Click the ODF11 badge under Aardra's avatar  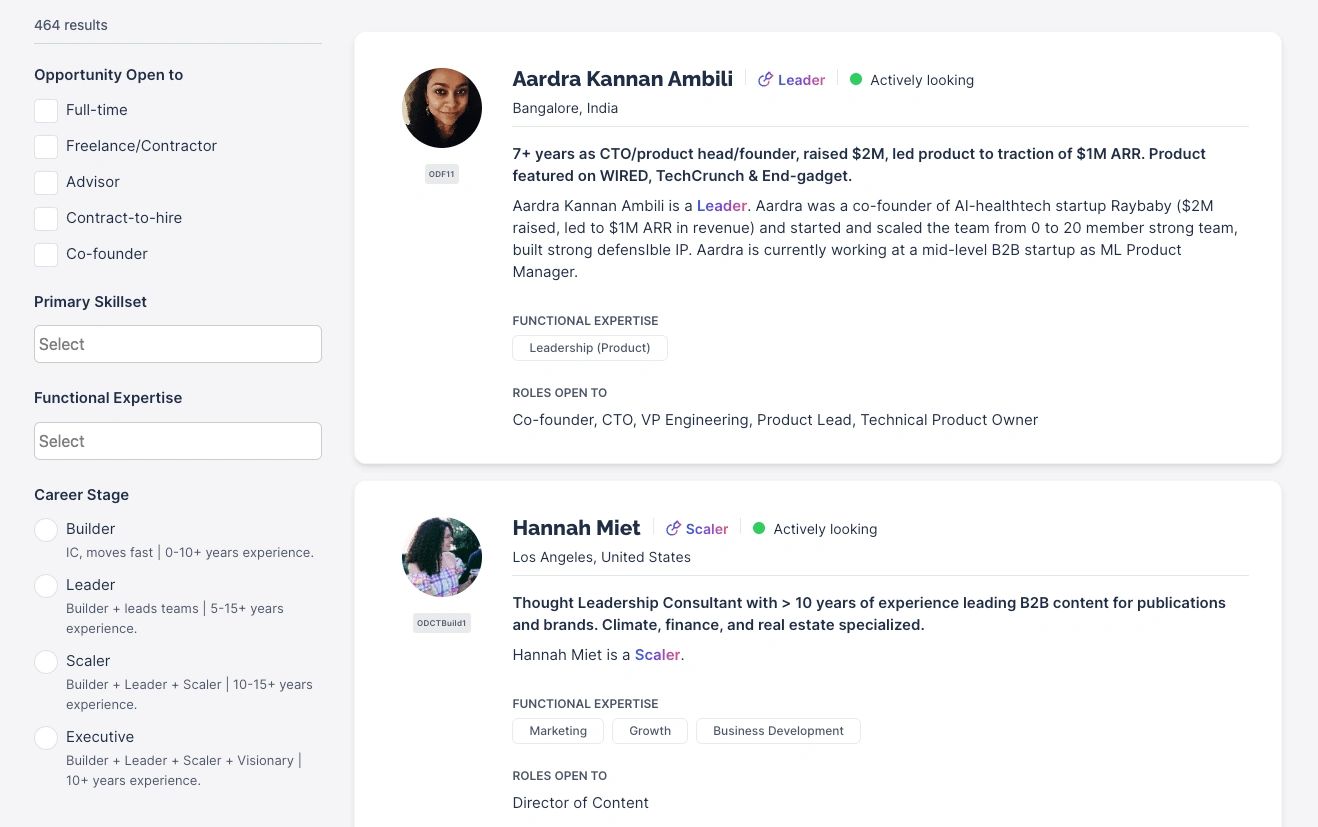coord(442,174)
